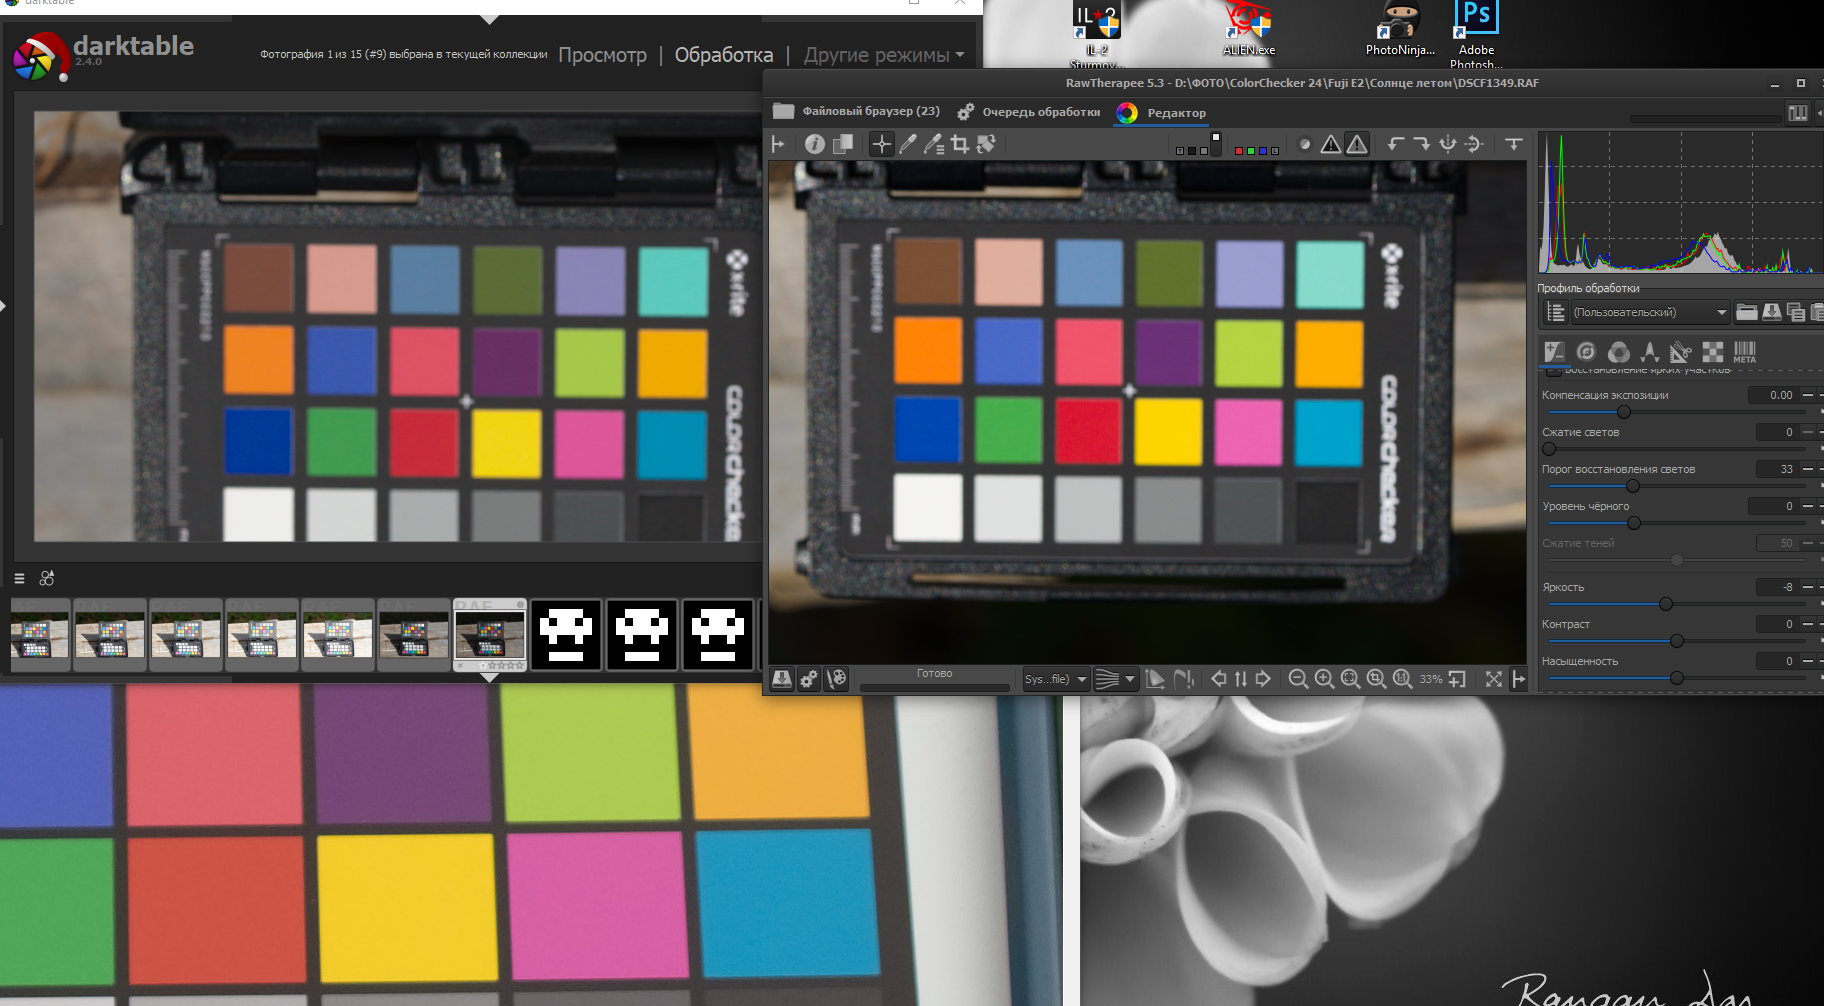The height and width of the screenshot is (1006, 1824).
Task: Open image in external editor
Action: pos(836,679)
